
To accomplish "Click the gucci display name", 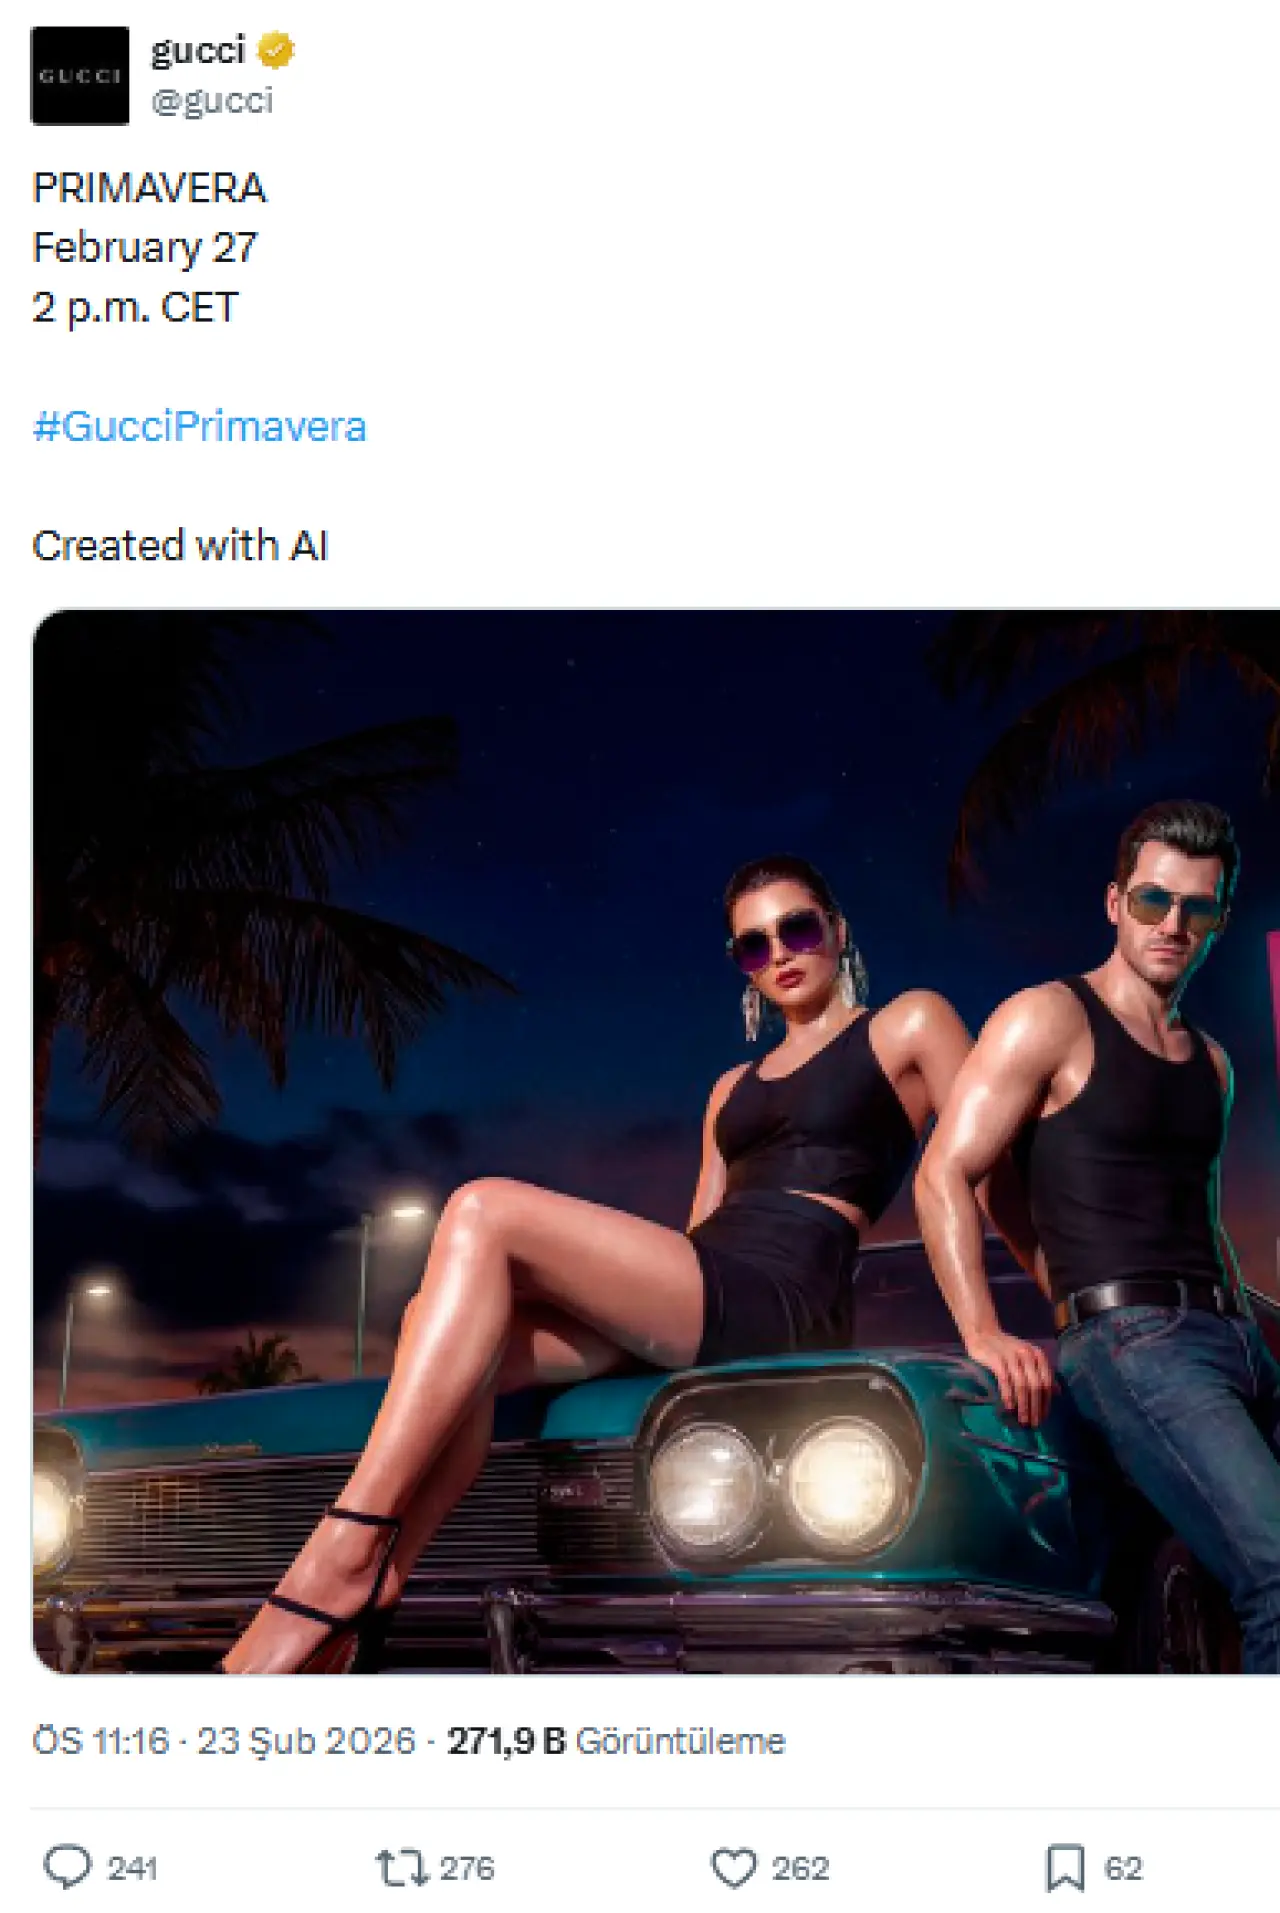I will pos(198,50).
